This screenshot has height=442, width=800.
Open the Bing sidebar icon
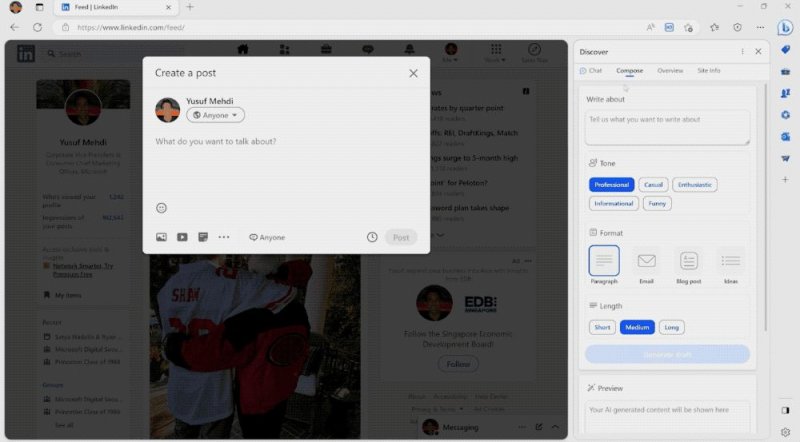[785, 28]
